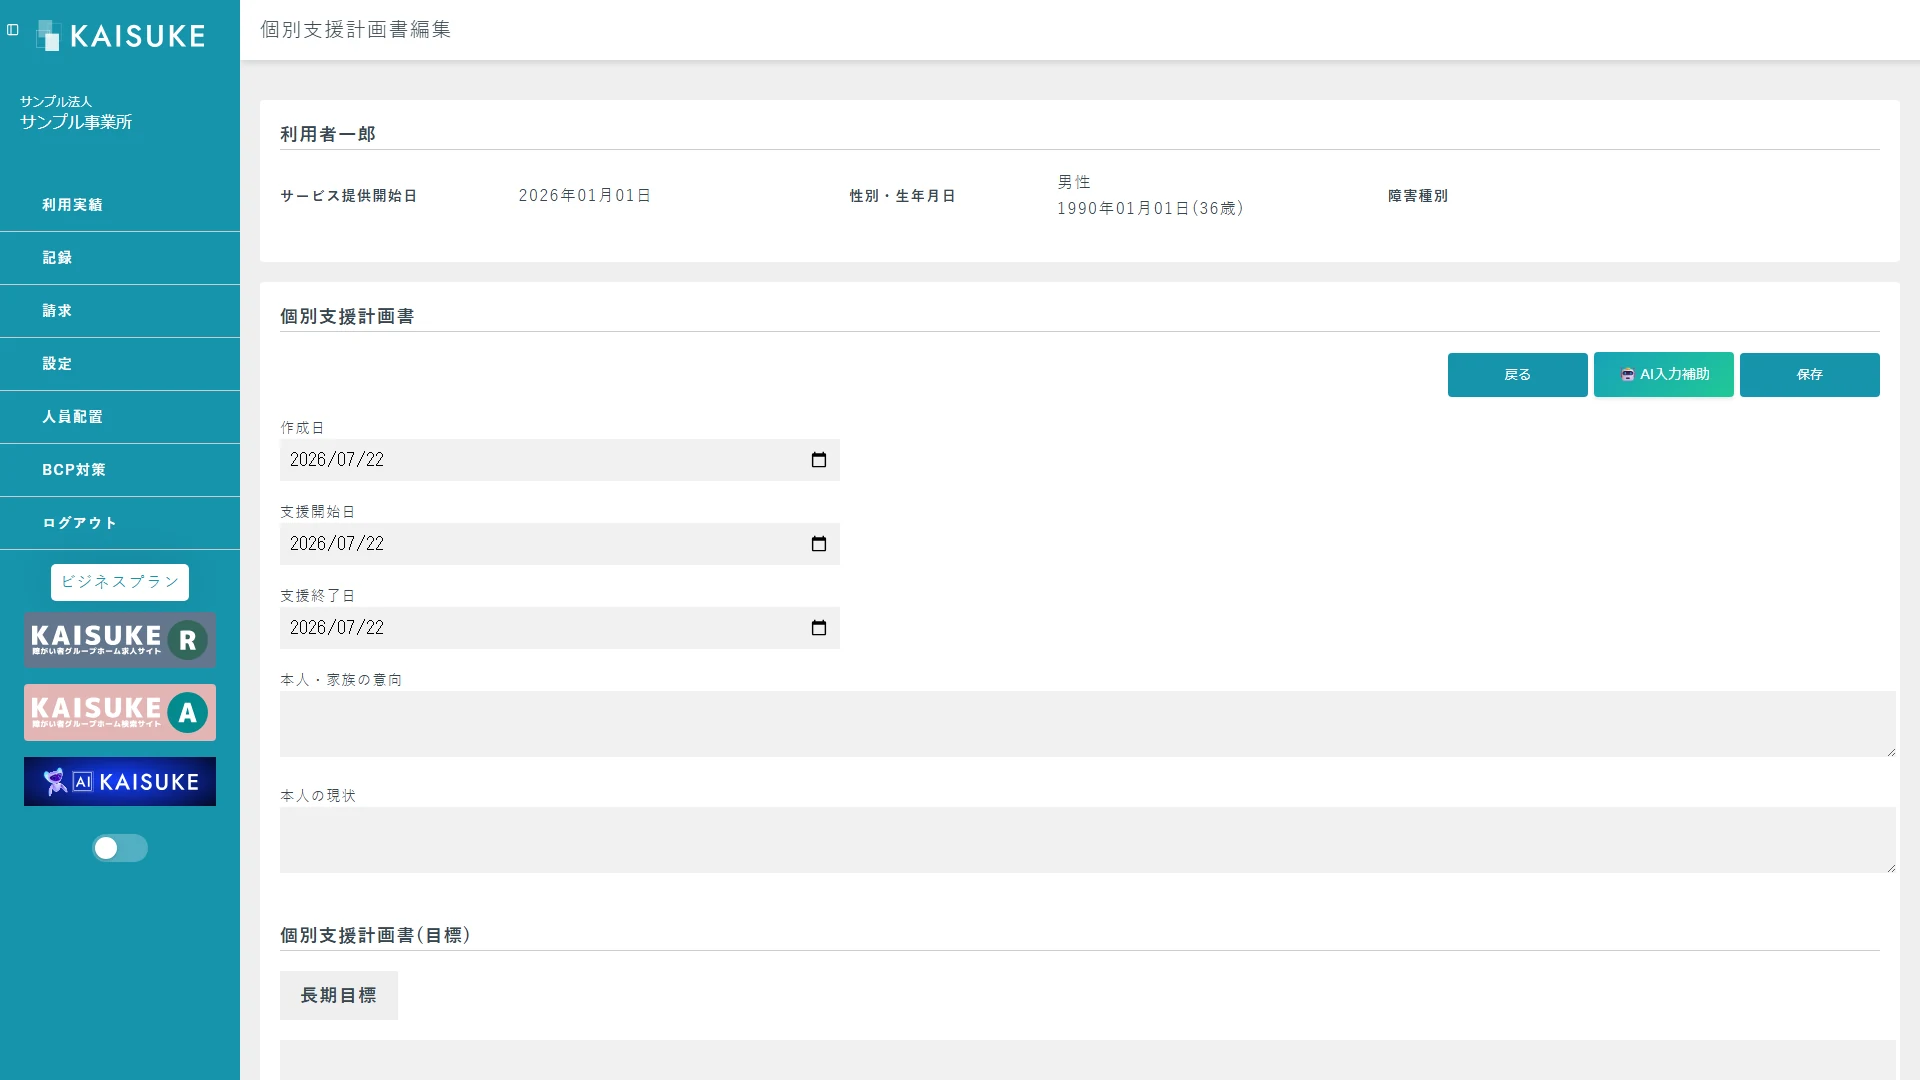Open the KAISUKE A banner
1920x1080 pixels.
coord(120,712)
